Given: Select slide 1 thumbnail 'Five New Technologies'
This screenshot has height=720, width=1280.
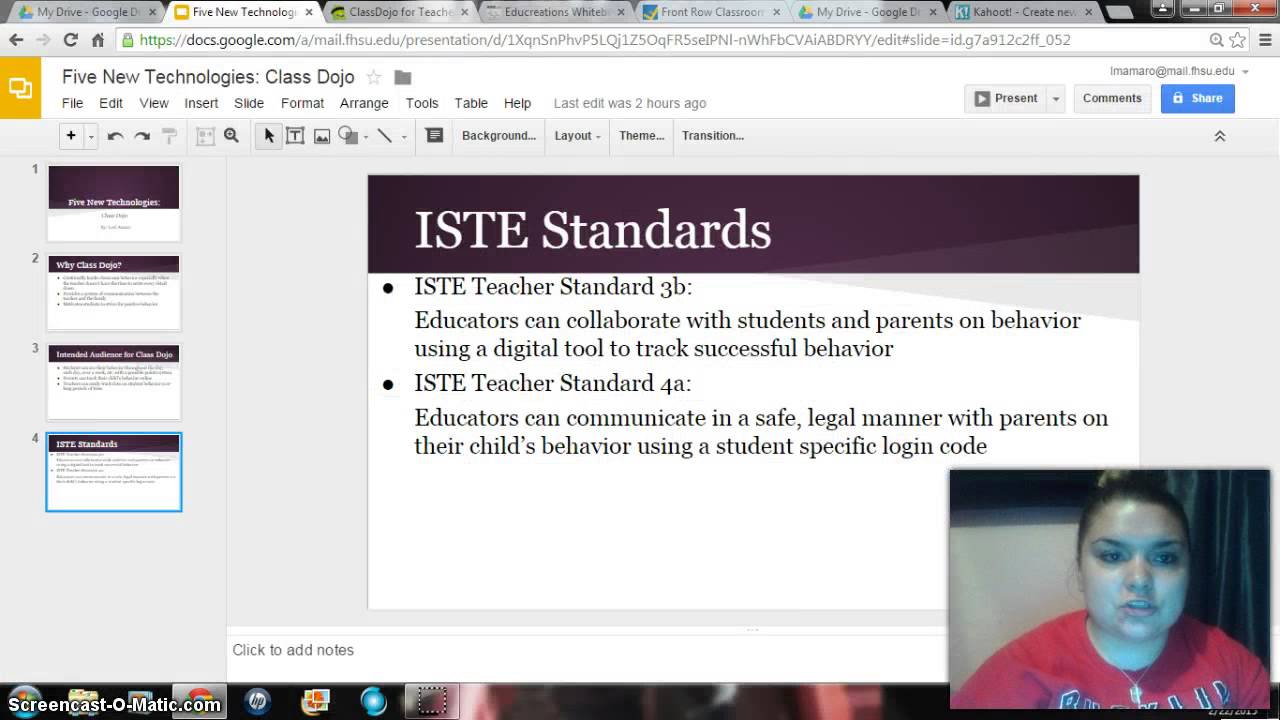Looking at the screenshot, I should point(114,203).
